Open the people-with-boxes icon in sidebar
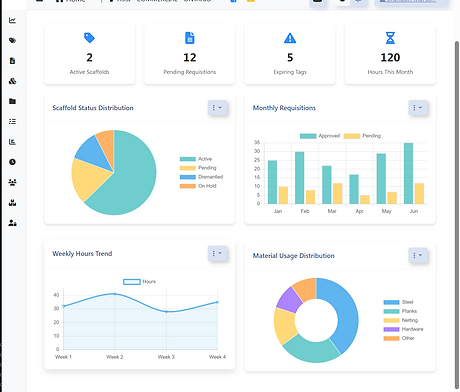Screen dimensions: 460x392 [x=12, y=203]
